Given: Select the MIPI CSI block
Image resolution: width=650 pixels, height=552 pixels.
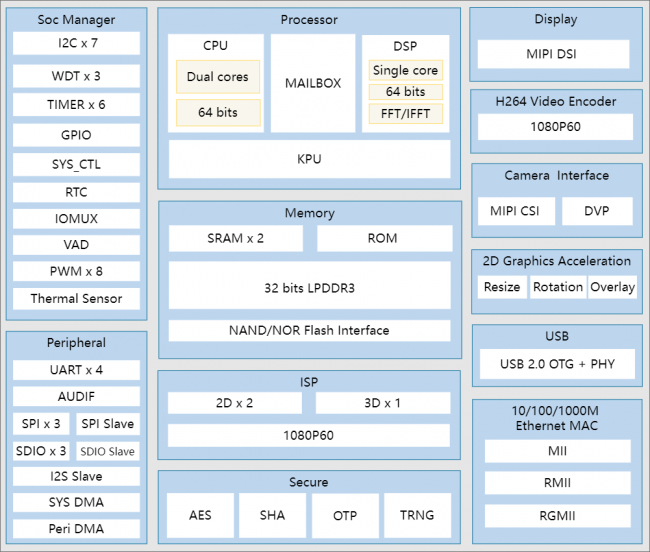Looking at the screenshot, I should point(516,211).
